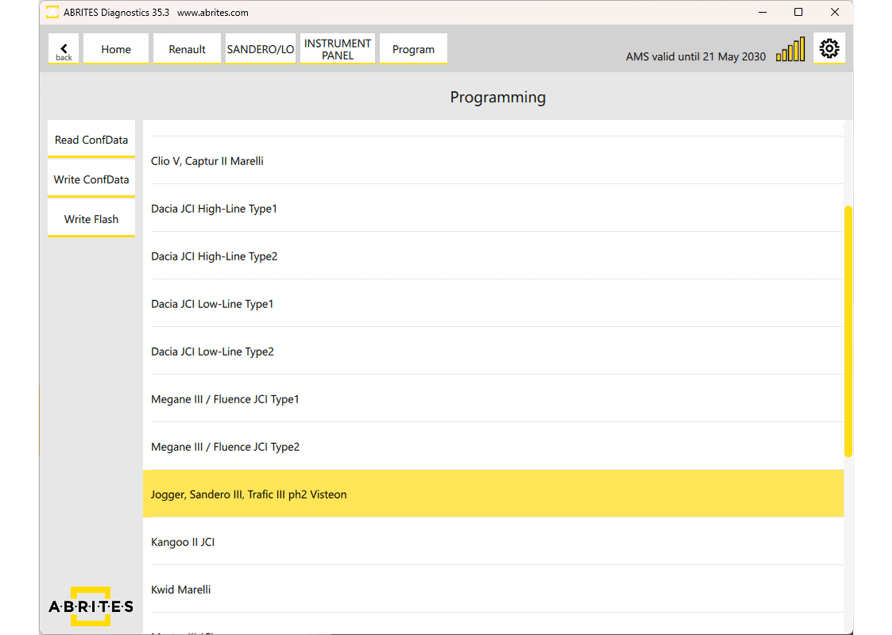892x635 pixels.
Task: Go to Home breadcrumb
Action: [116, 49]
